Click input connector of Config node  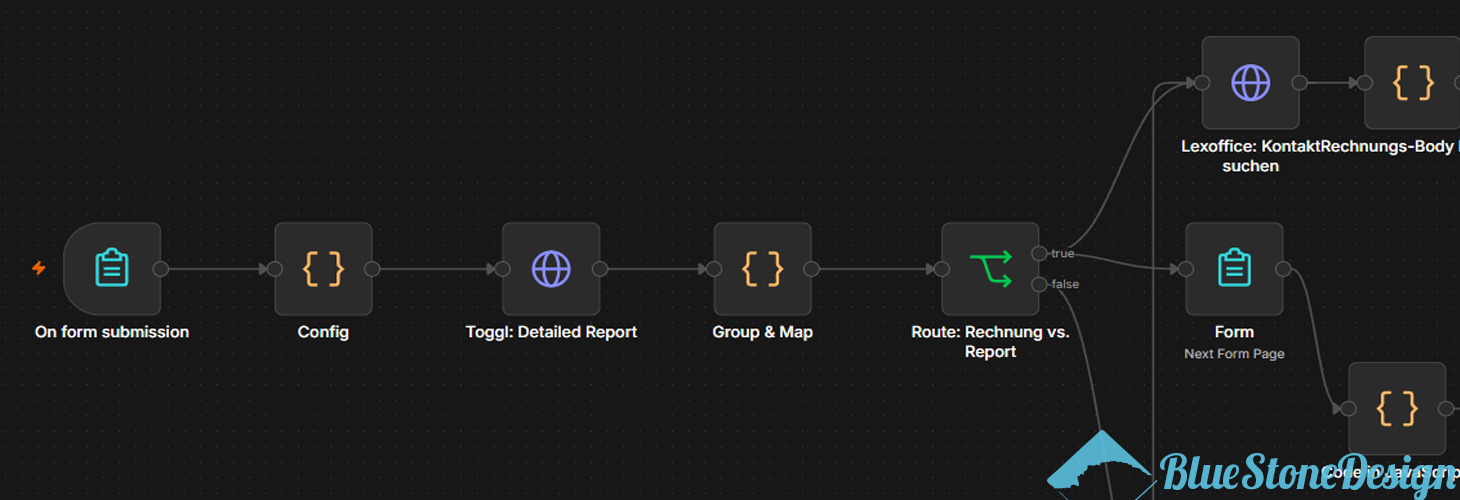tap(275, 269)
